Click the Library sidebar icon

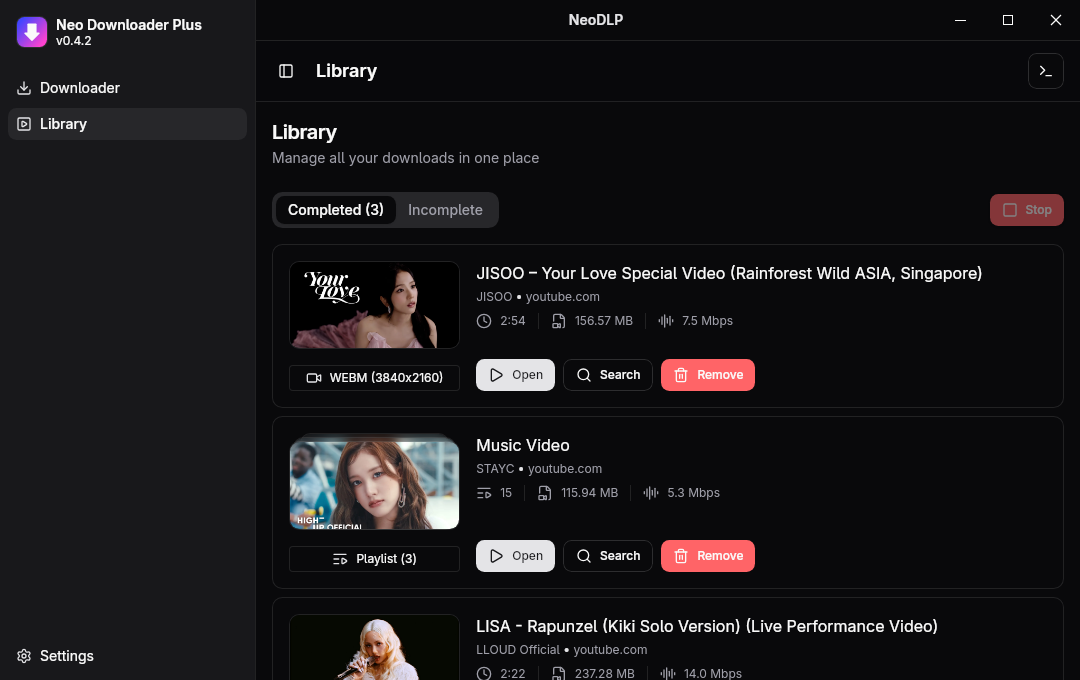point(24,124)
